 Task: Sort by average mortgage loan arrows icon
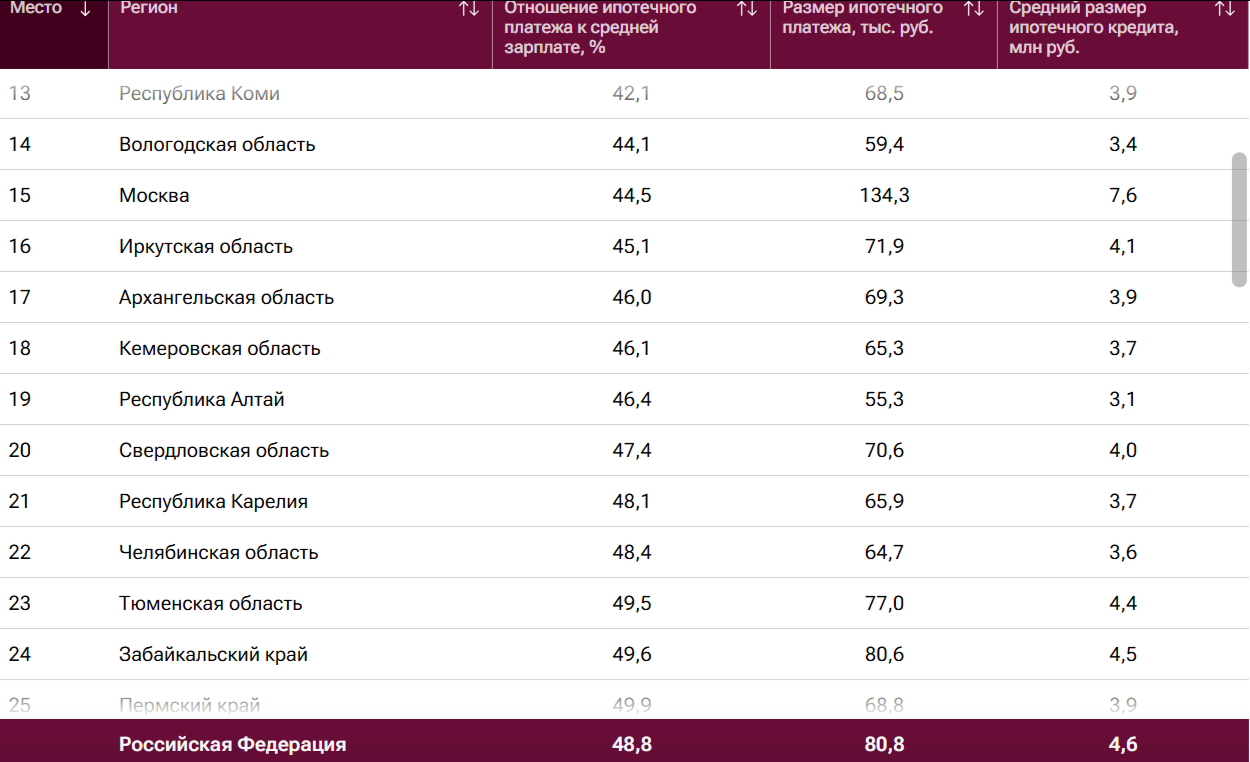[x=1224, y=9]
